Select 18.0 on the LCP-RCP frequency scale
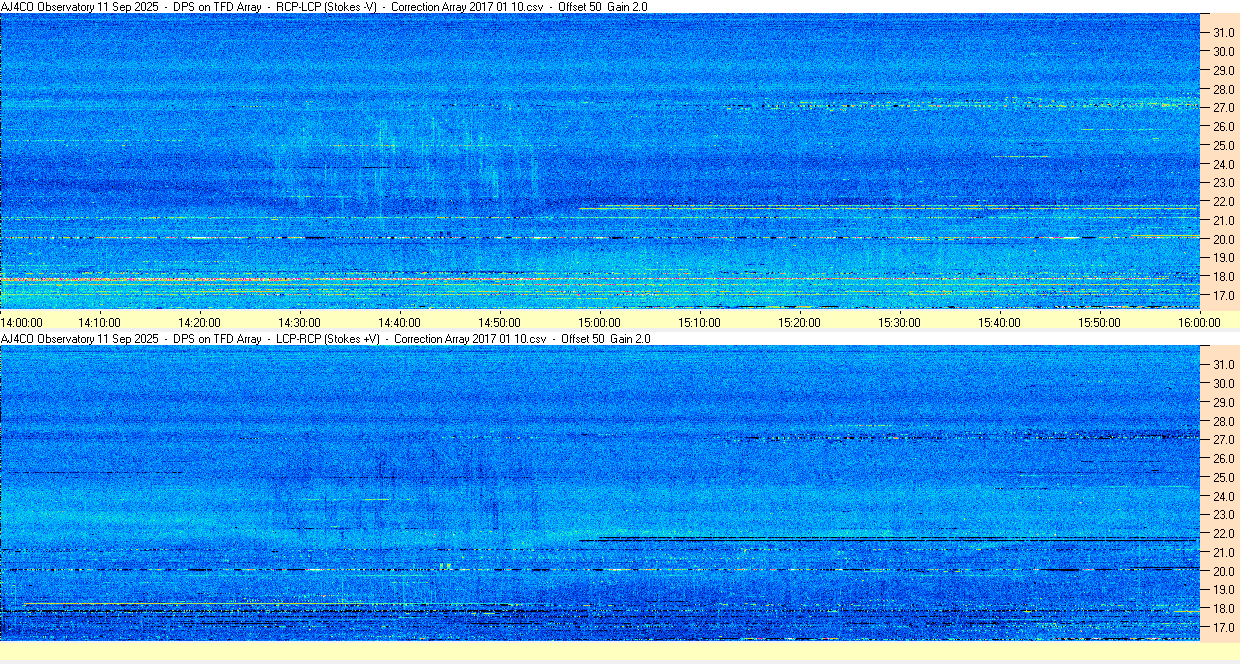Viewport: 1240px width, 664px height. tap(1224, 609)
